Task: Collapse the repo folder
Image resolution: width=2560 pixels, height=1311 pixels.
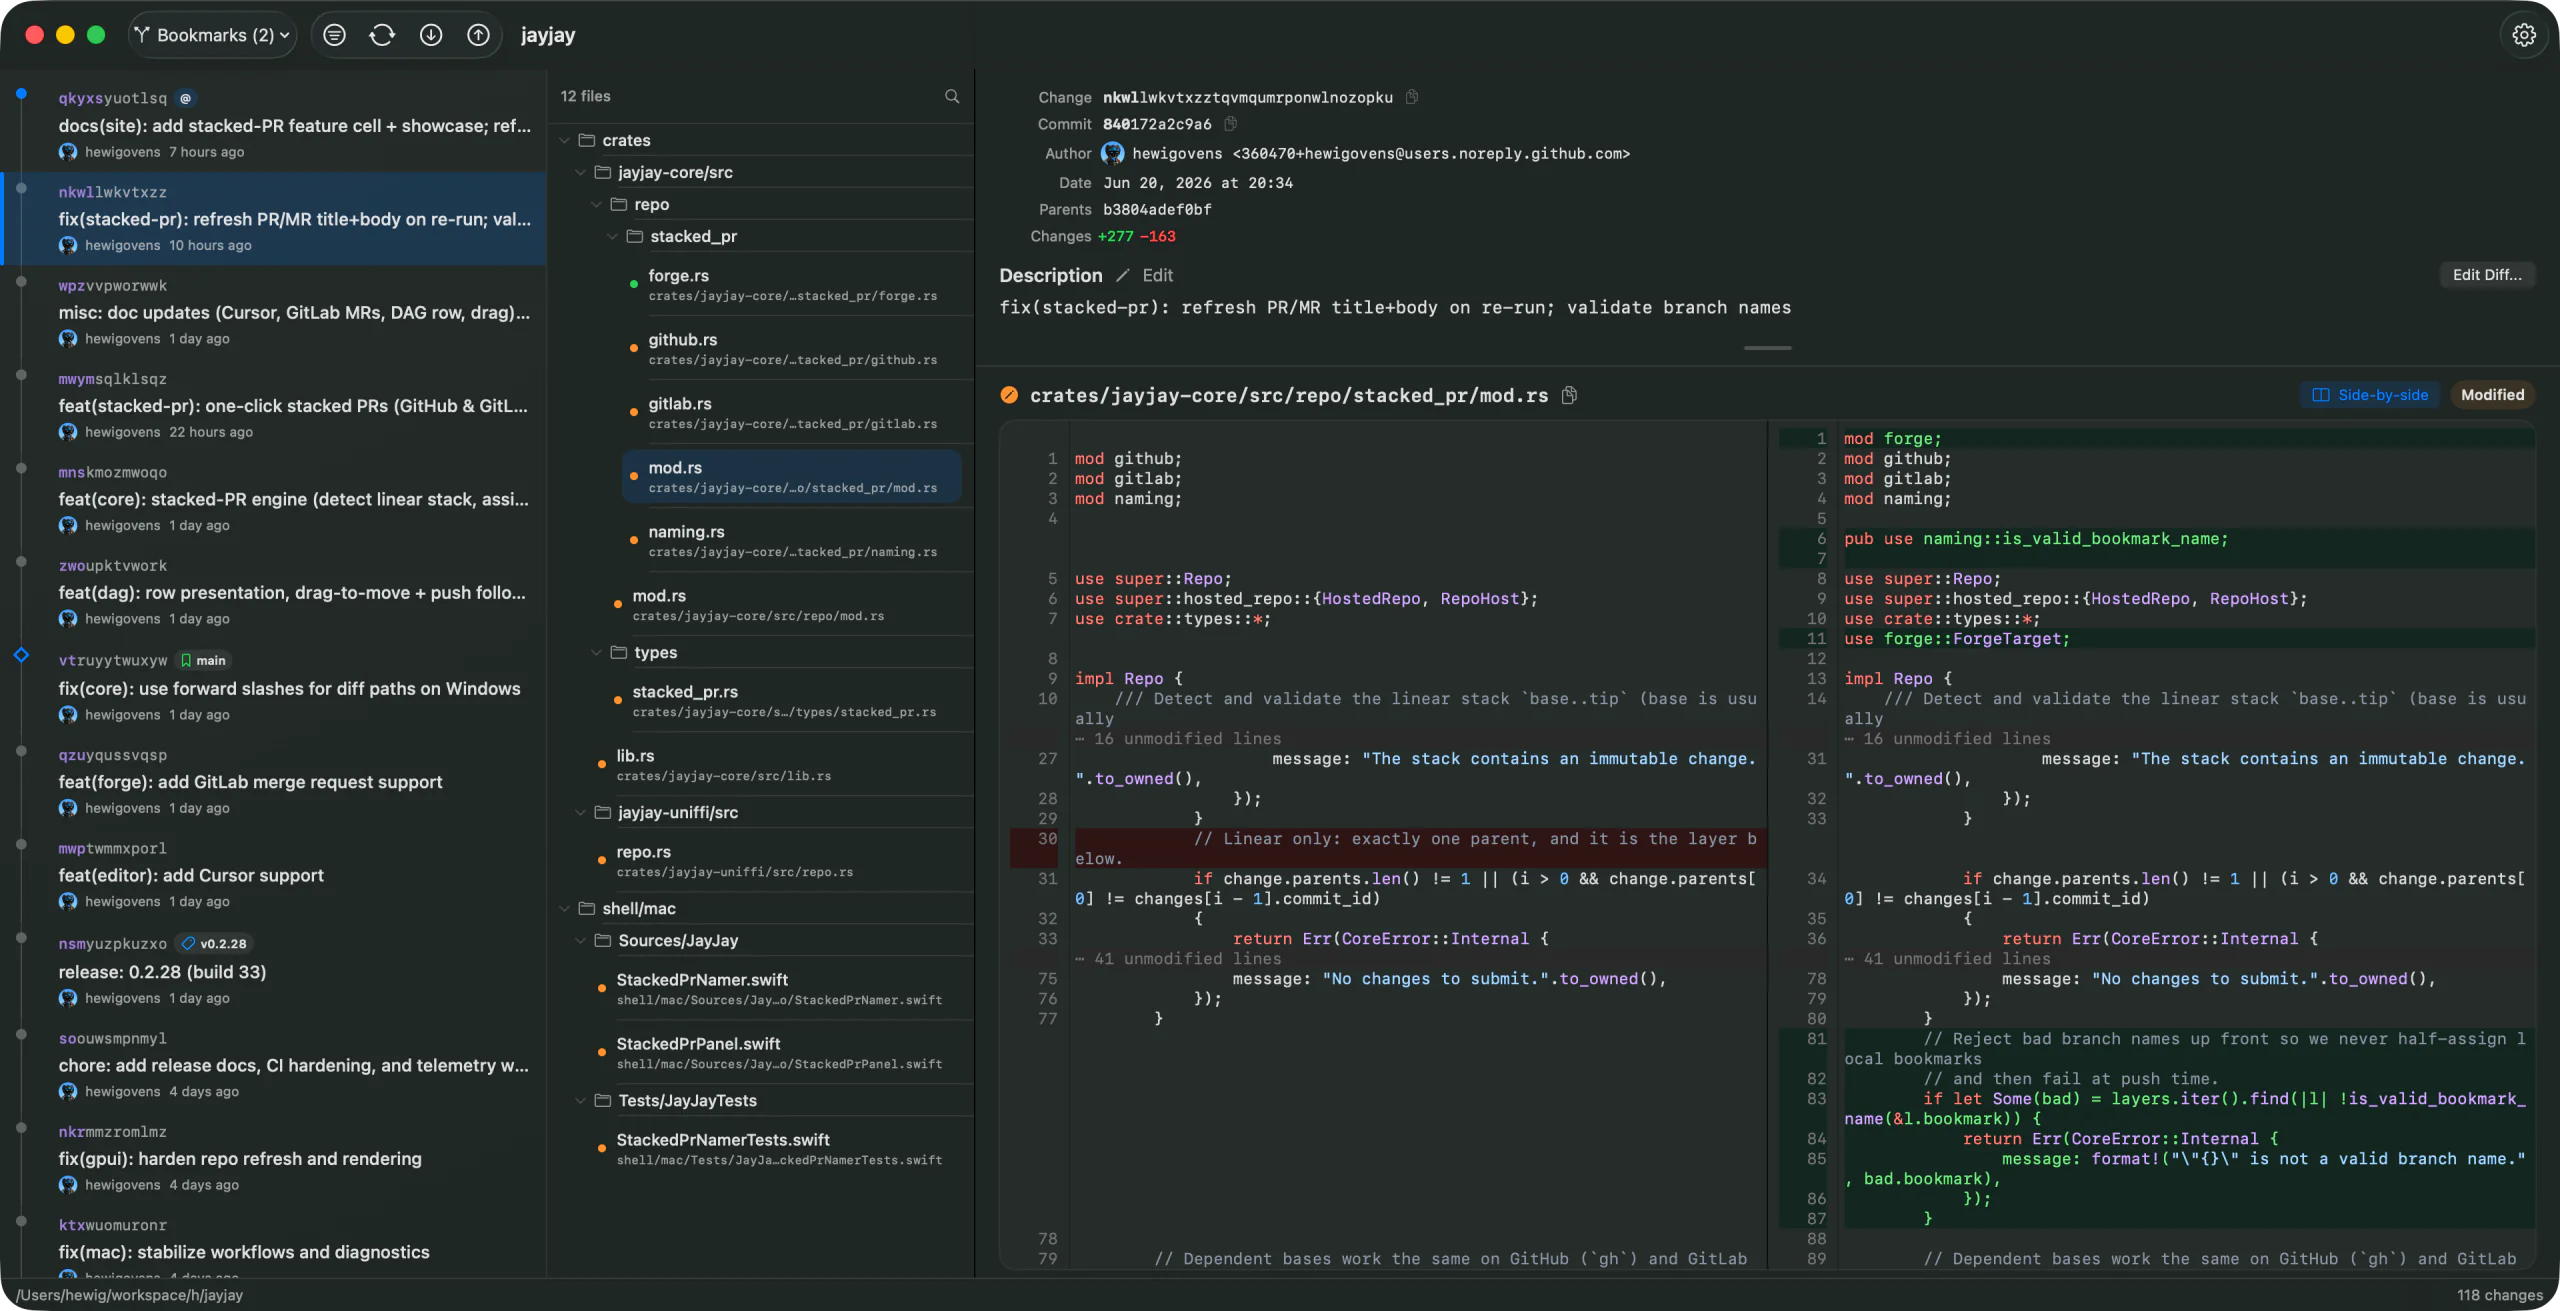Action: click(597, 204)
